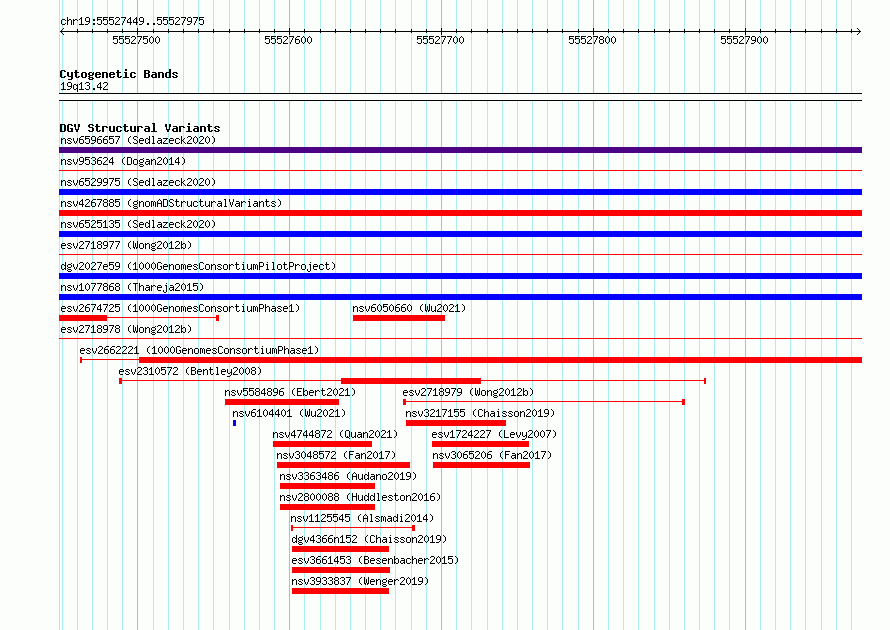Select the nsv6525135 (Sedlazeck2020) label

coord(138,224)
